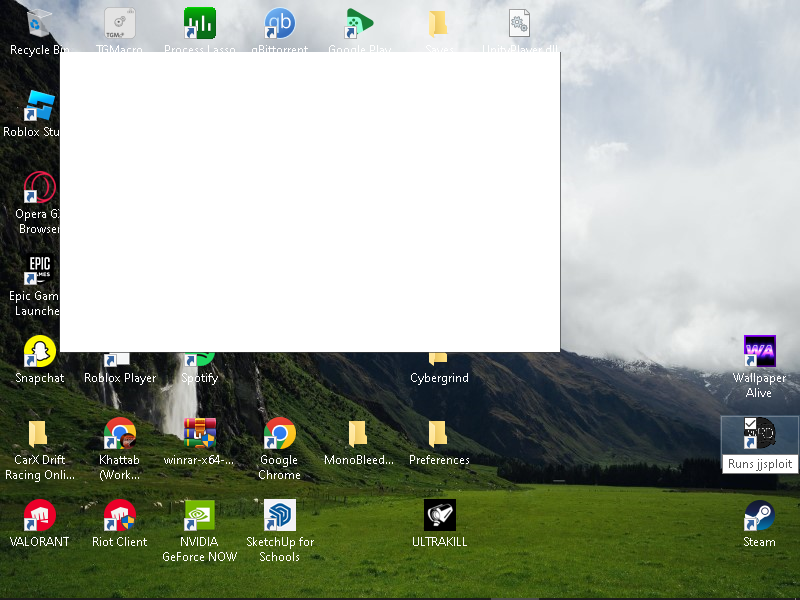
Task: Select the Epic Games Launcher shortcut
Action: click(x=39, y=269)
